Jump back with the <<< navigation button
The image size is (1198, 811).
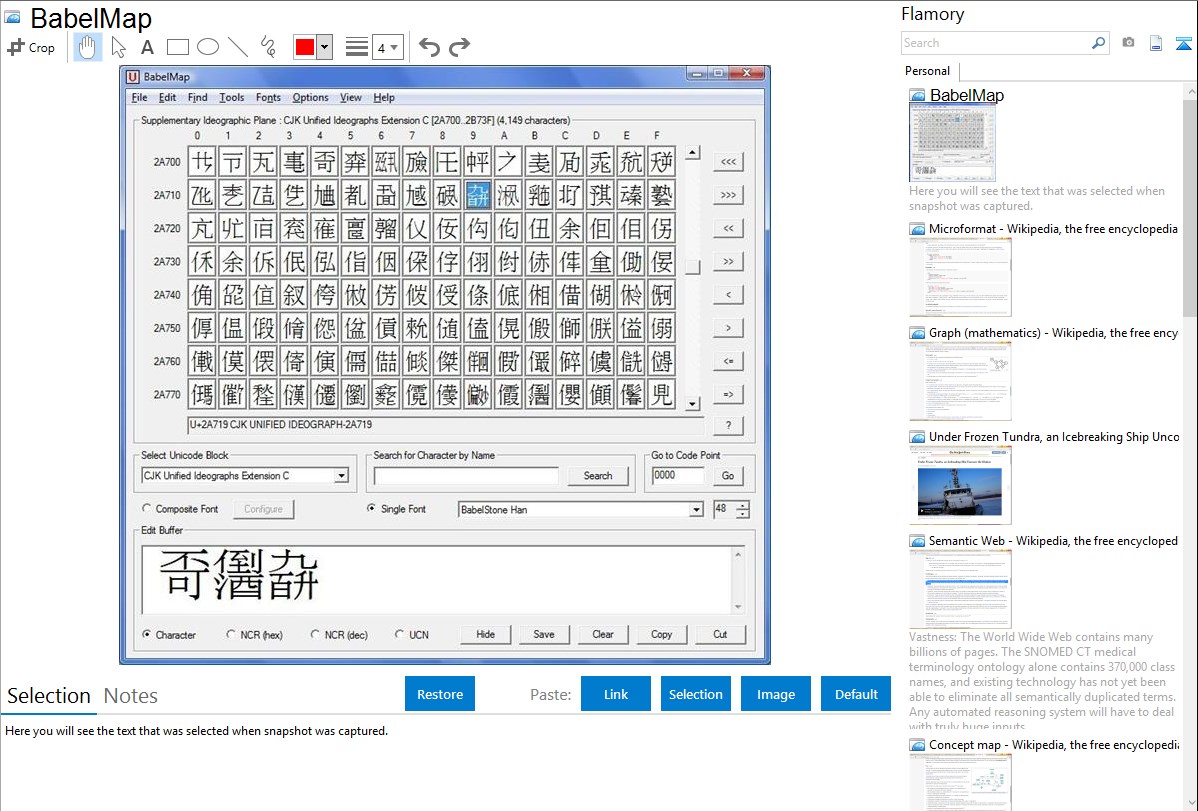[728, 162]
